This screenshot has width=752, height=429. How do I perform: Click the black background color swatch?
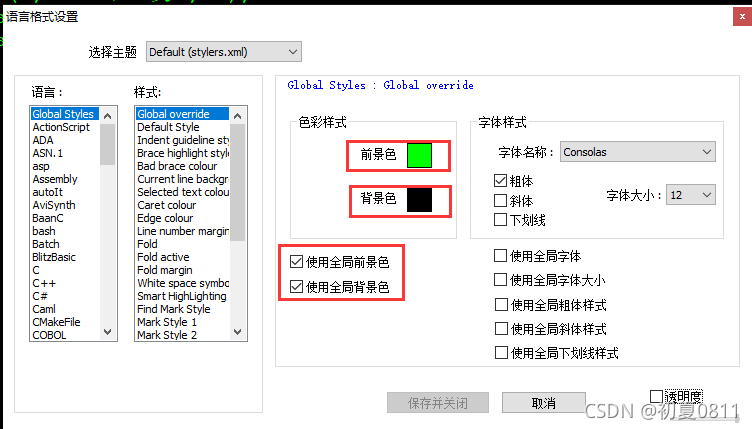pyautogui.click(x=419, y=199)
